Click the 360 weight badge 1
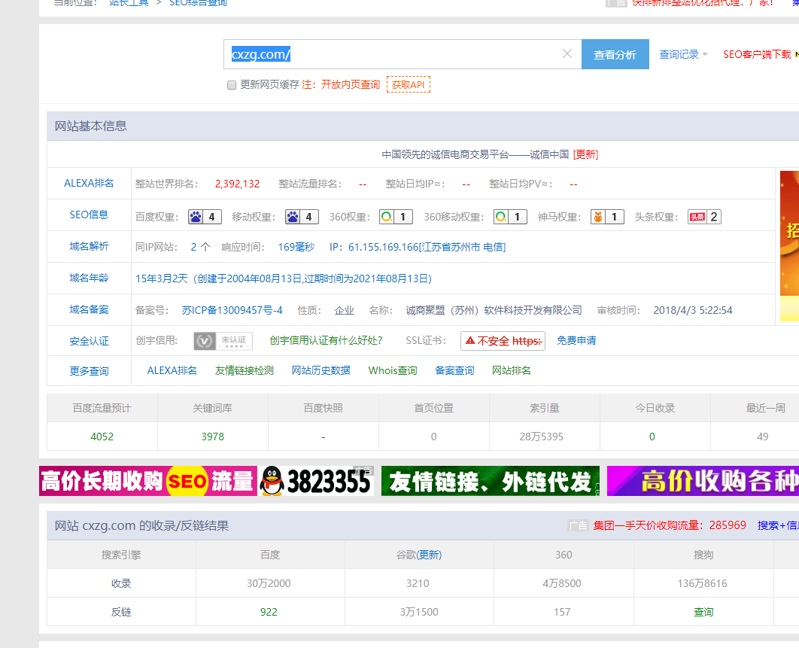 [x=396, y=217]
